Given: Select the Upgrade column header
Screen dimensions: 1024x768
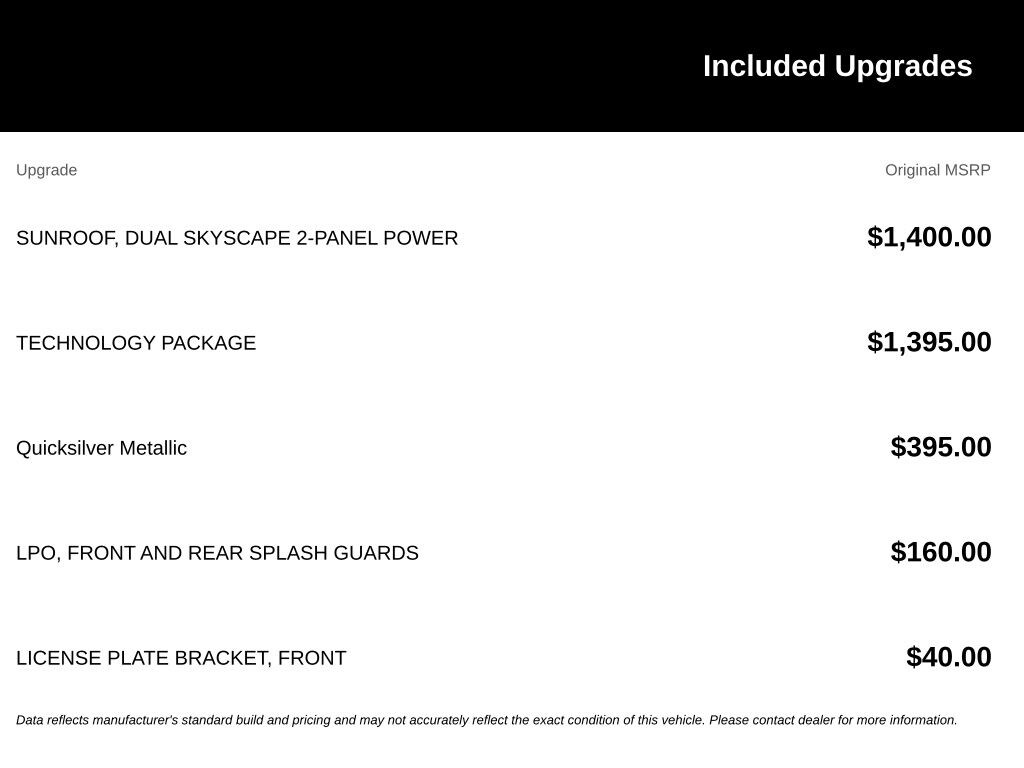Looking at the screenshot, I should (x=46, y=170).
